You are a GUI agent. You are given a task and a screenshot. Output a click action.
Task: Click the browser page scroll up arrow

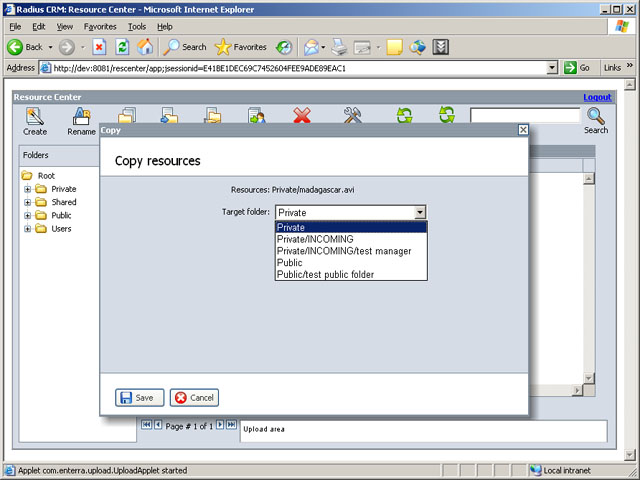tap(630, 84)
